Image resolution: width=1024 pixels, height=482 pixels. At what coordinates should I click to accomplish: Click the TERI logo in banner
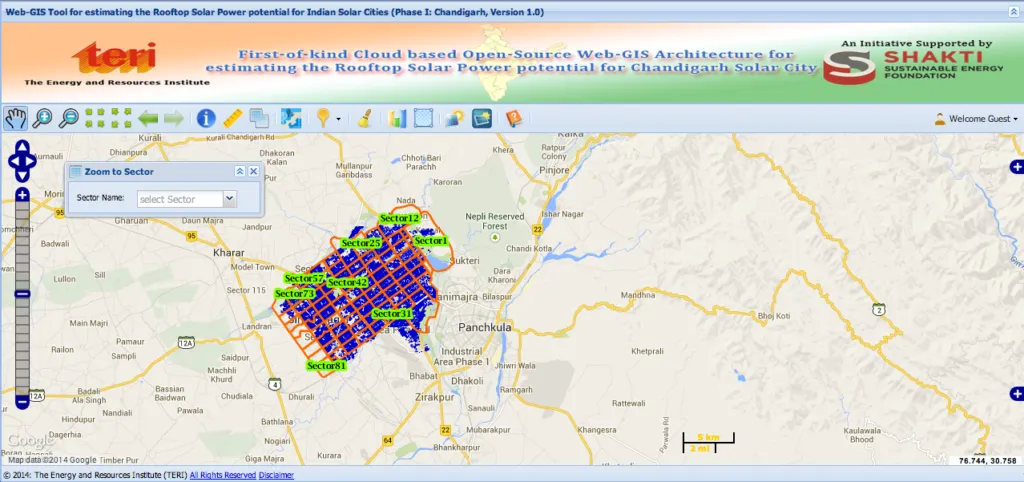(117, 63)
